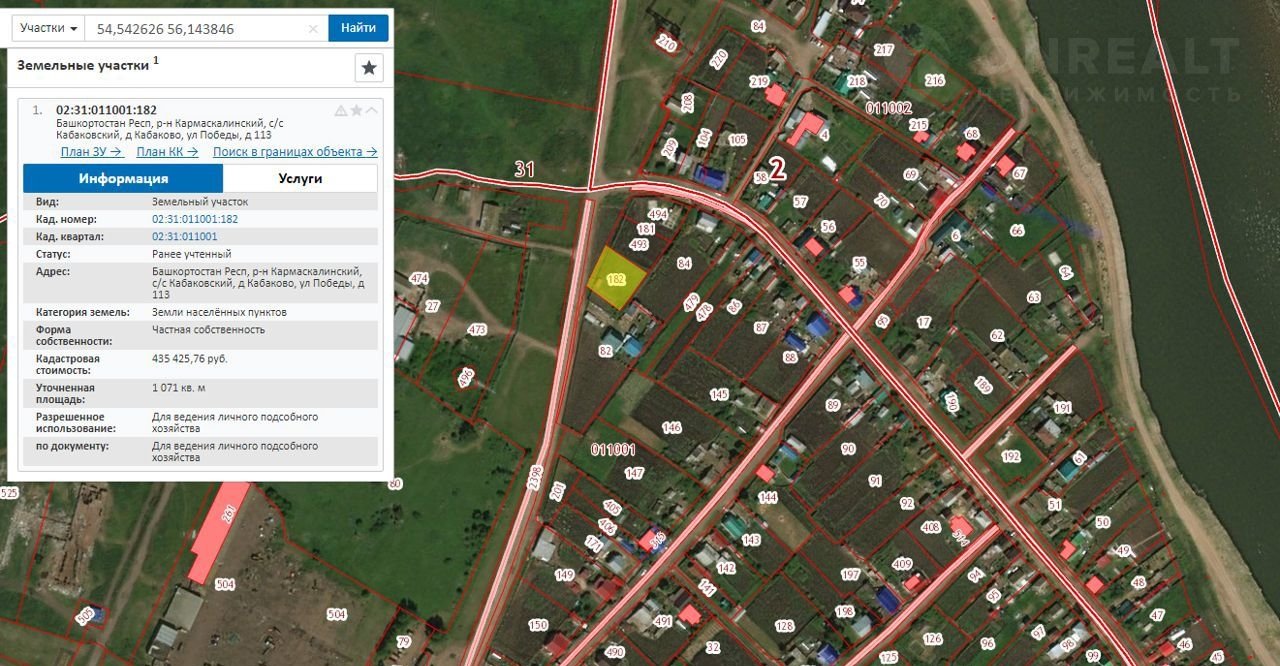Click the Кад. номер value link

195,219
